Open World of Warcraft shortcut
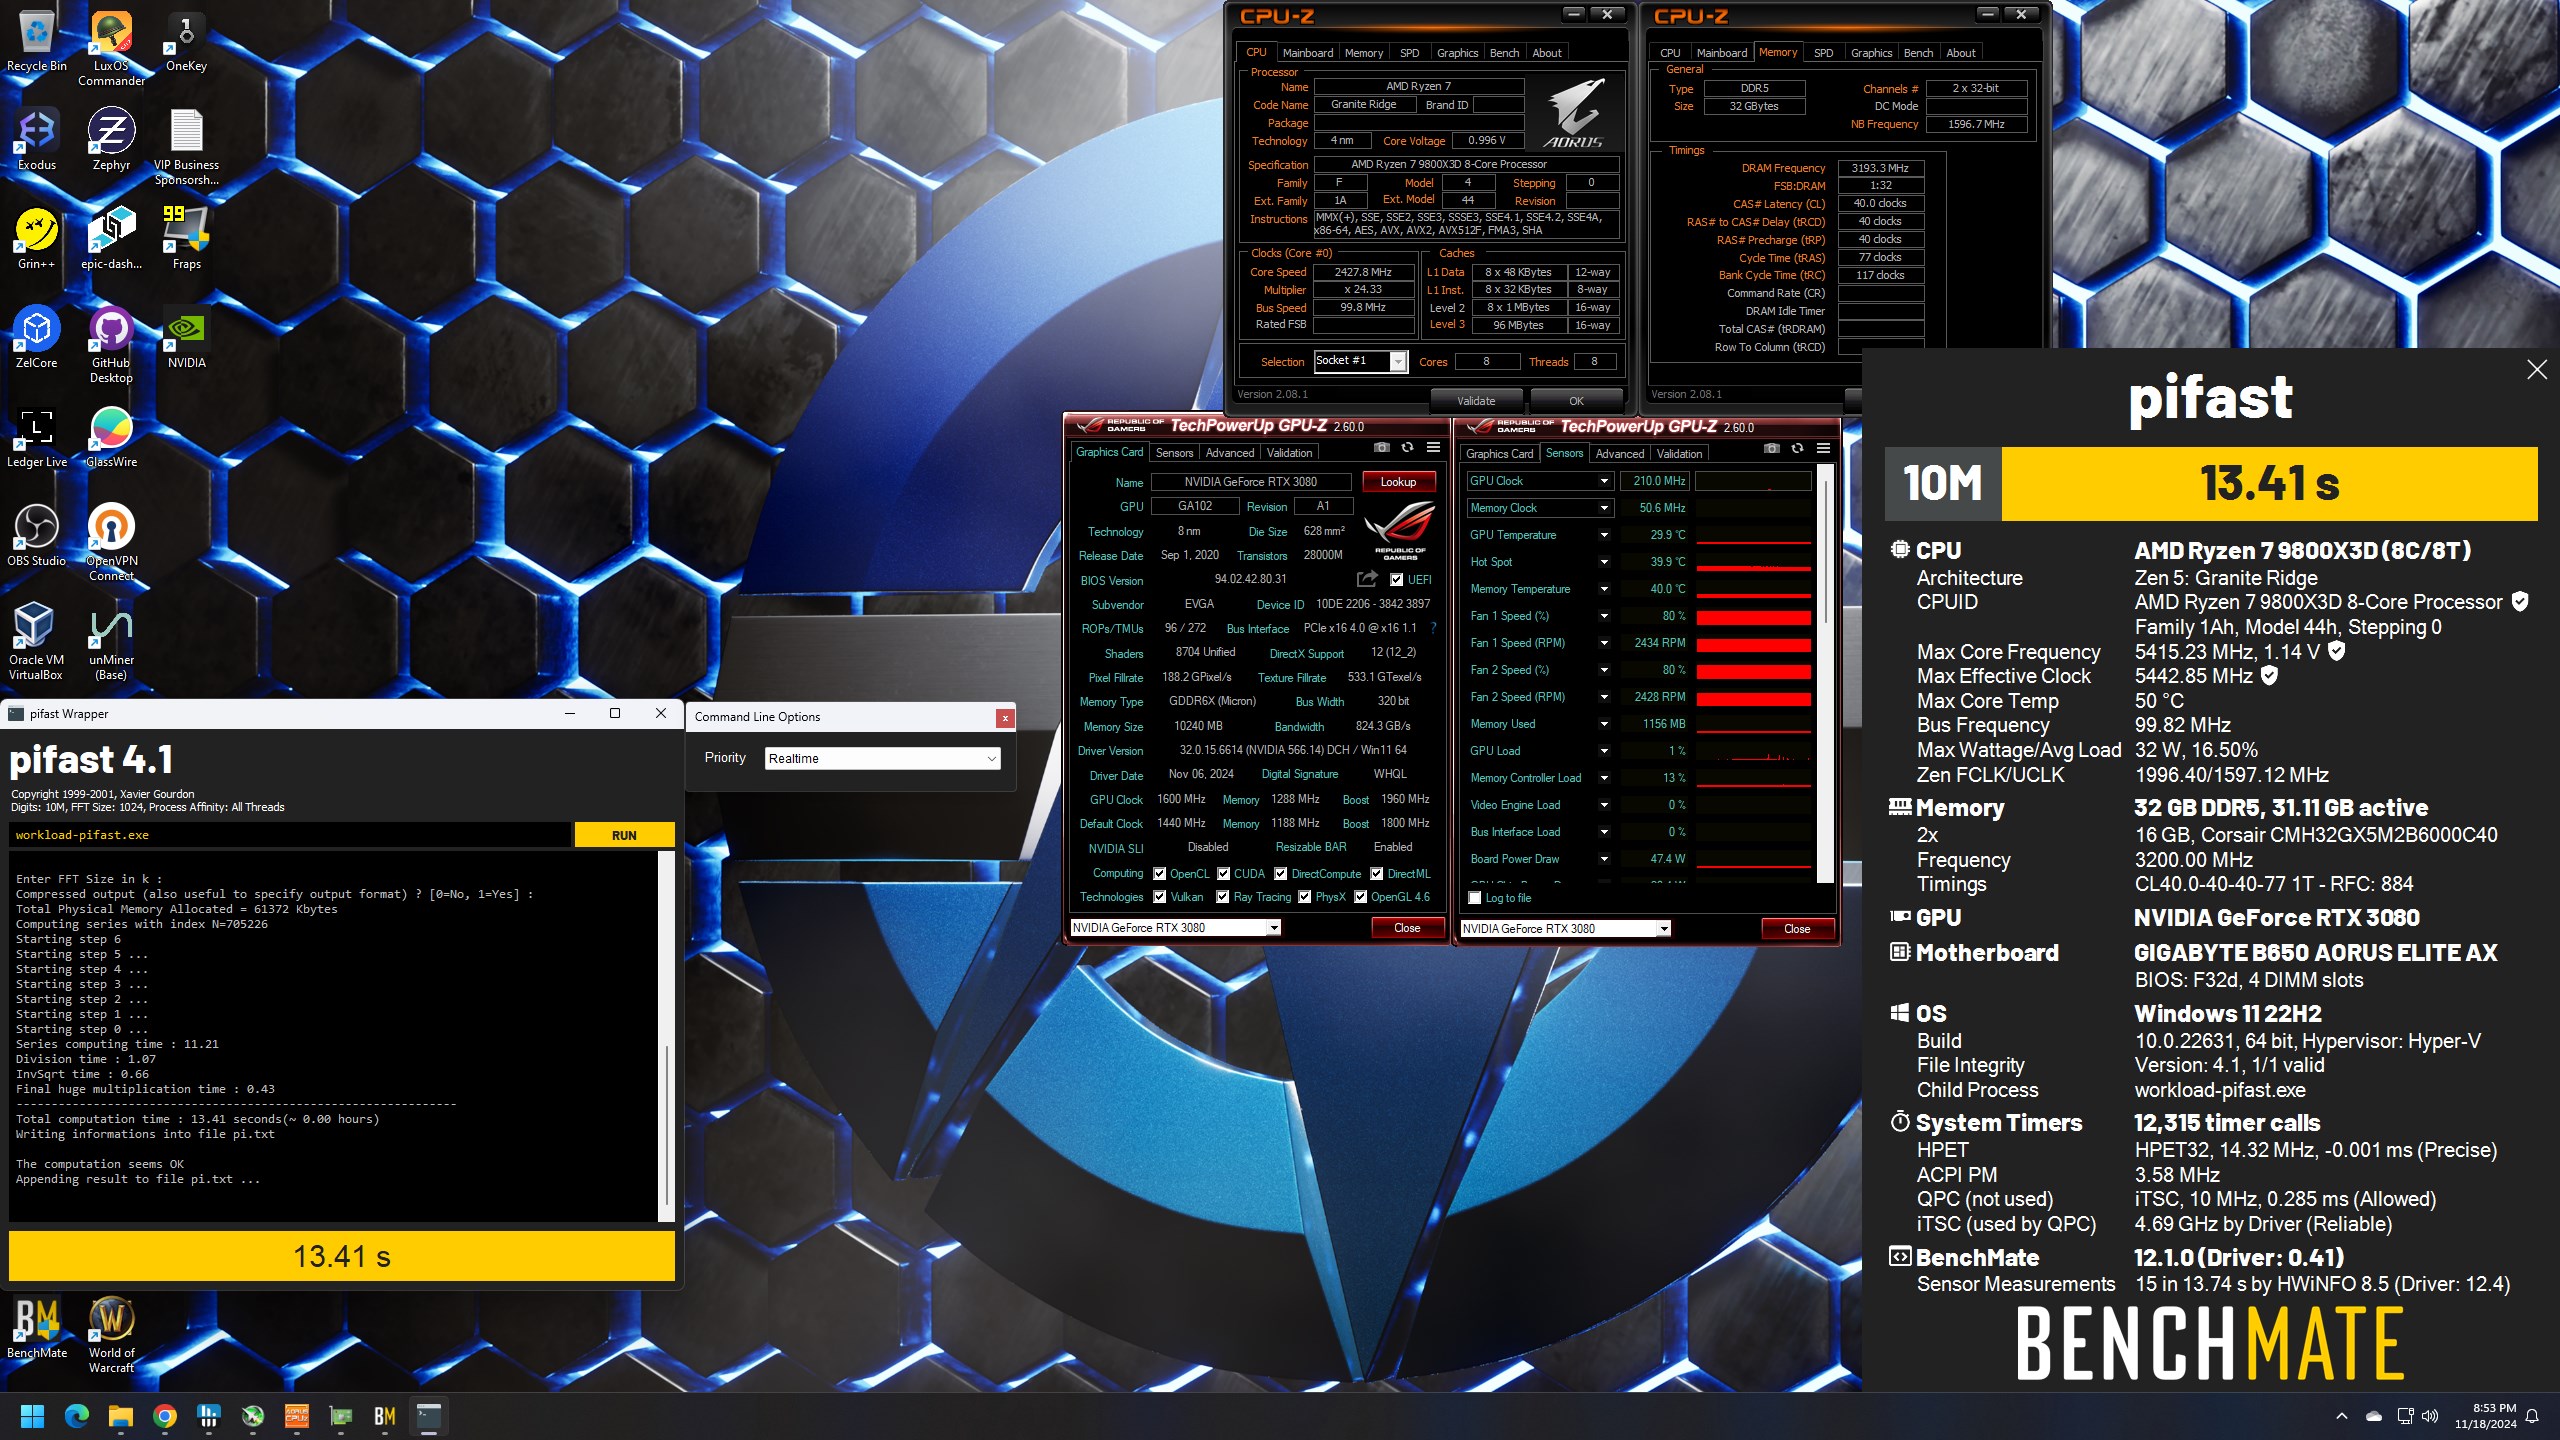This screenshot has width=2560, height=1440. (111, 1336)
